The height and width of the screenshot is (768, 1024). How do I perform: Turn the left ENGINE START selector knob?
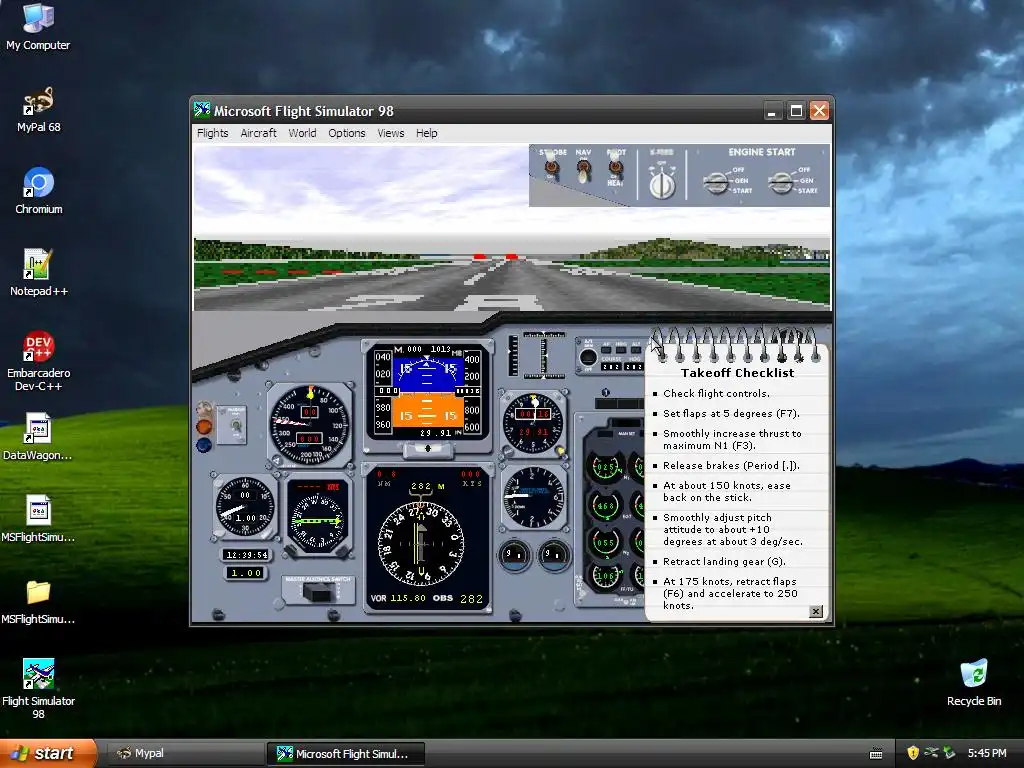[717, 182]
